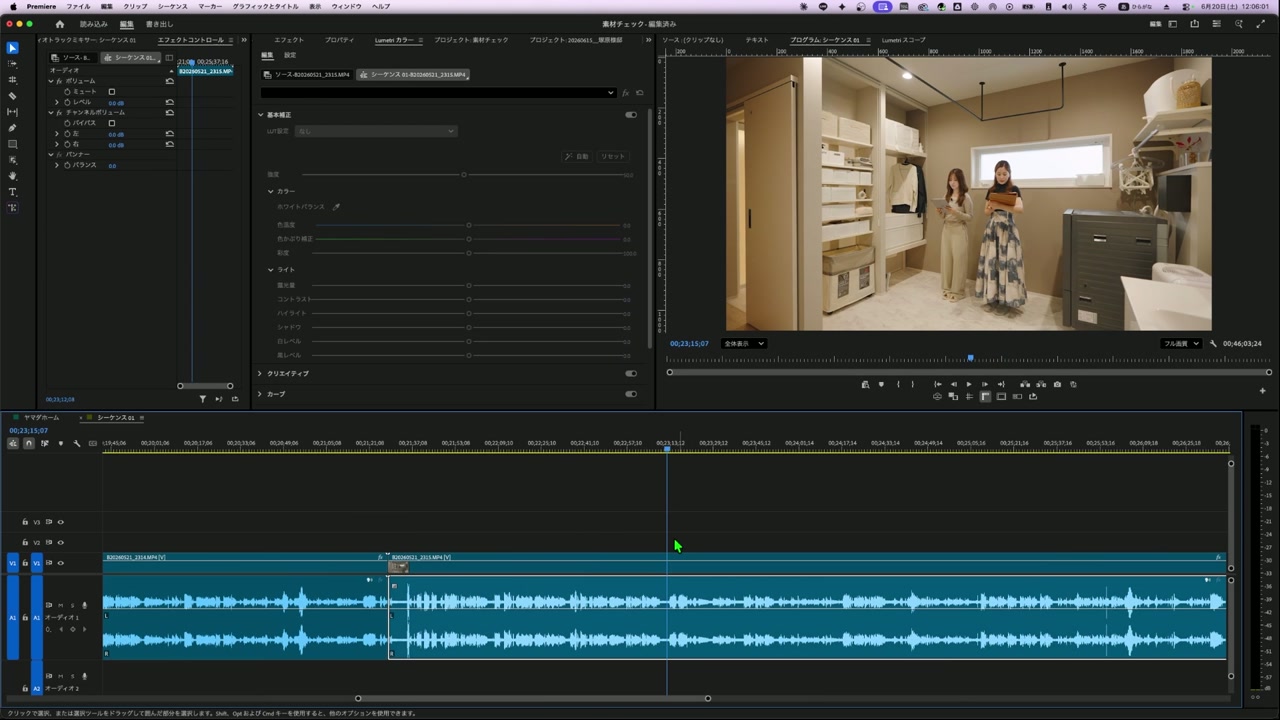This screenshot has height=720, width=1280.
Task: Click the Home icon in the header bar
Action: [59, 24]
